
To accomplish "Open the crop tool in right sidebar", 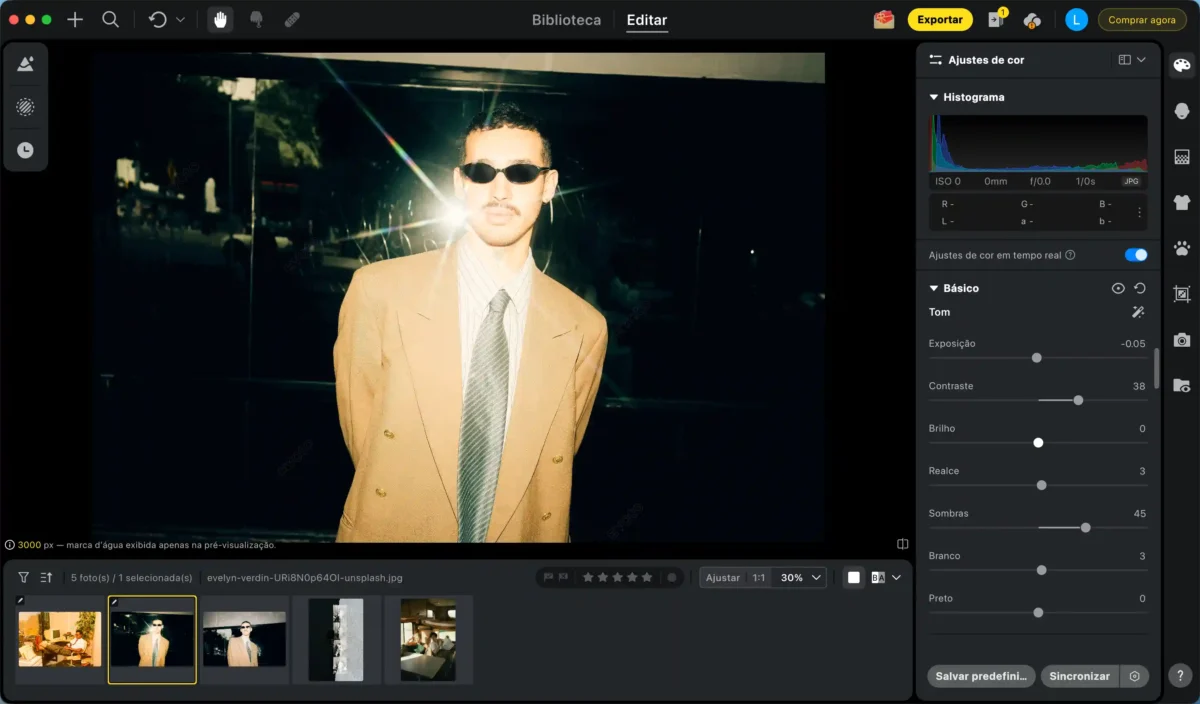I will point(1182,294).
